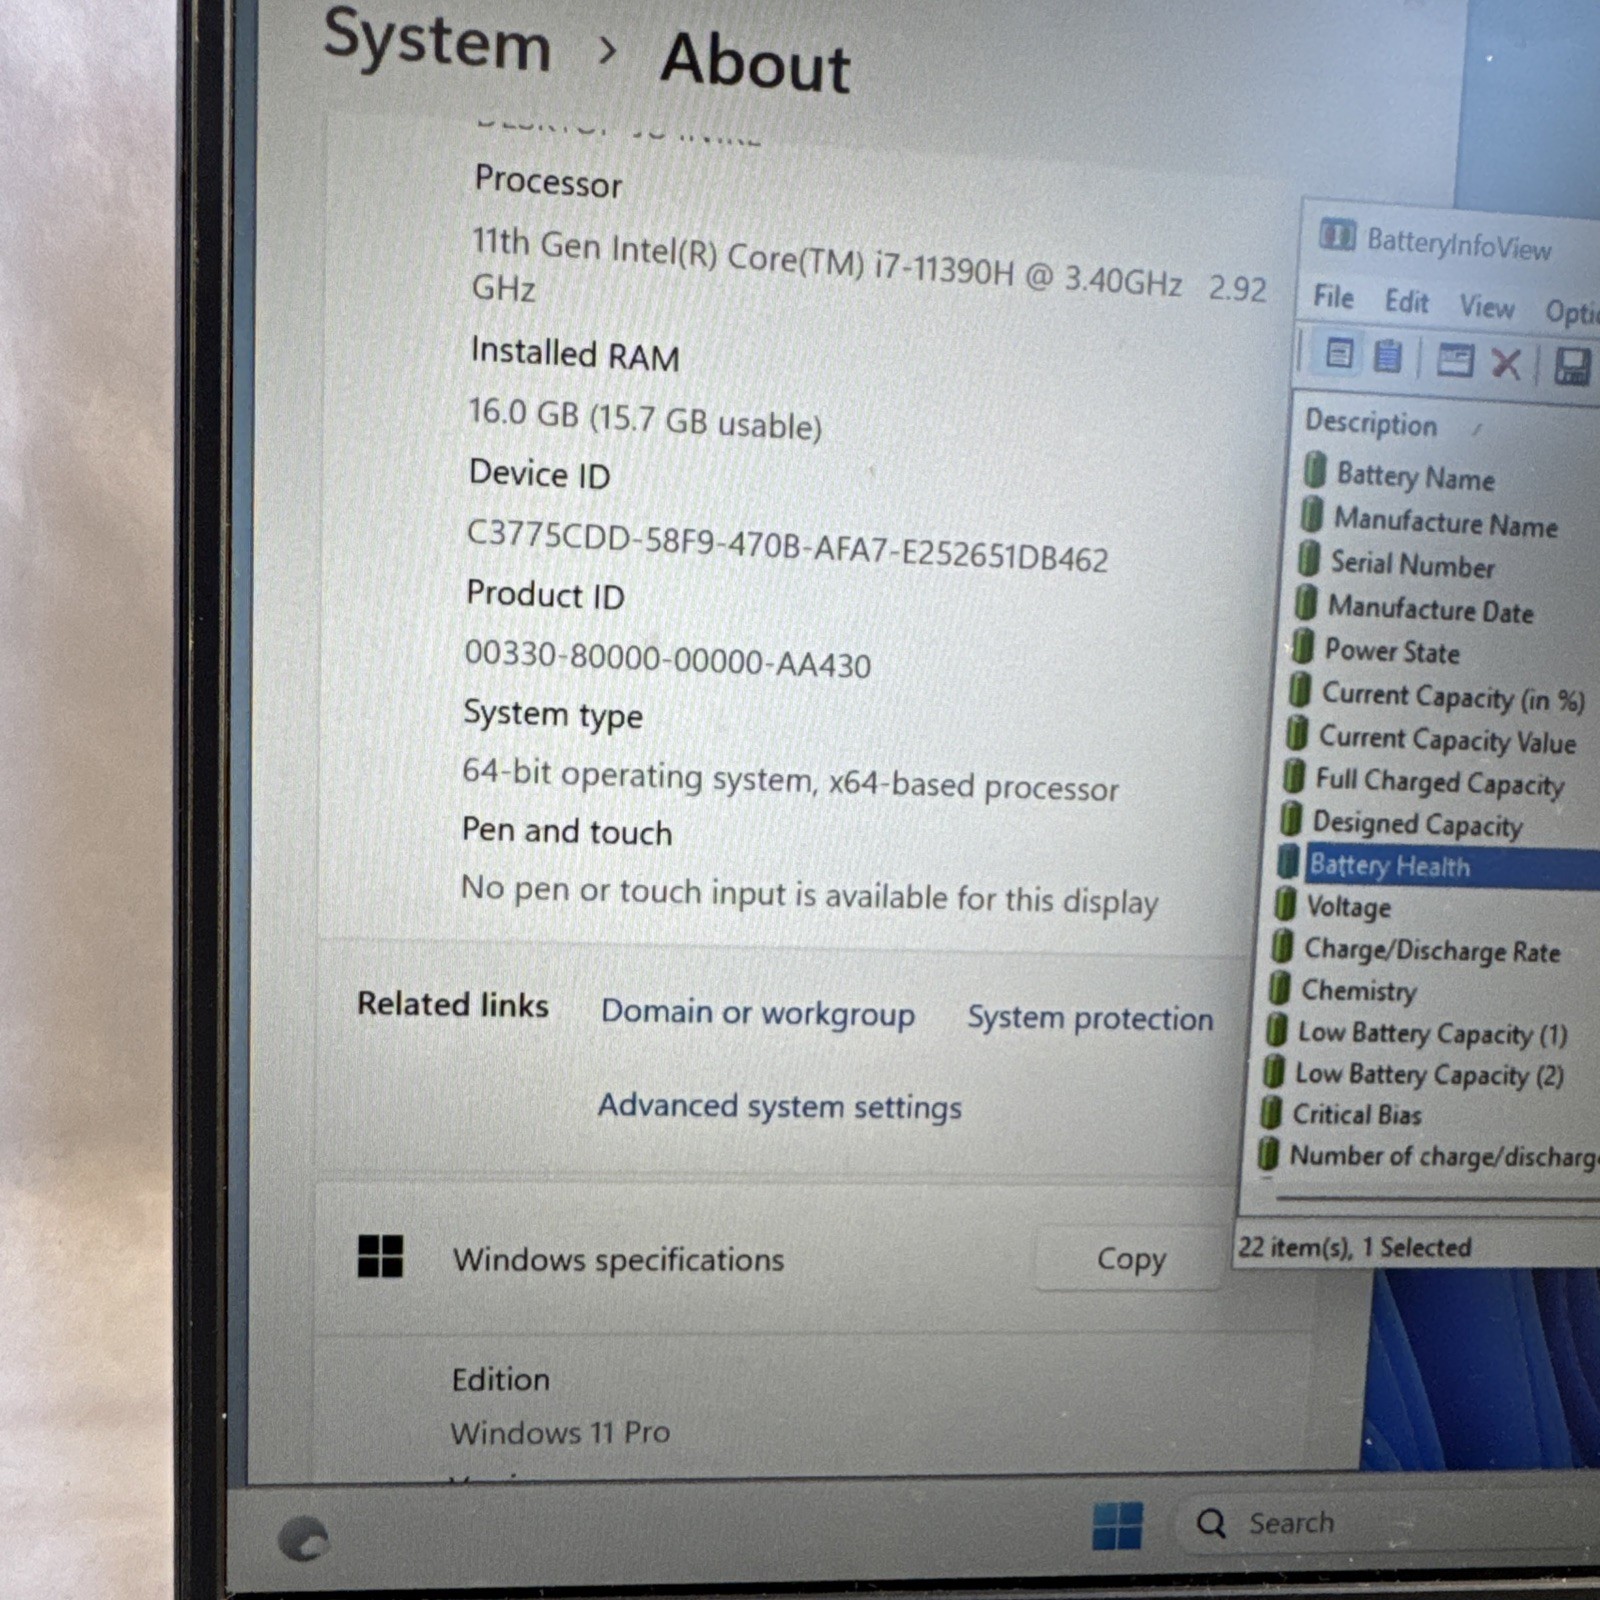Click the Edge icon on the taskbar

(303, 1538)
